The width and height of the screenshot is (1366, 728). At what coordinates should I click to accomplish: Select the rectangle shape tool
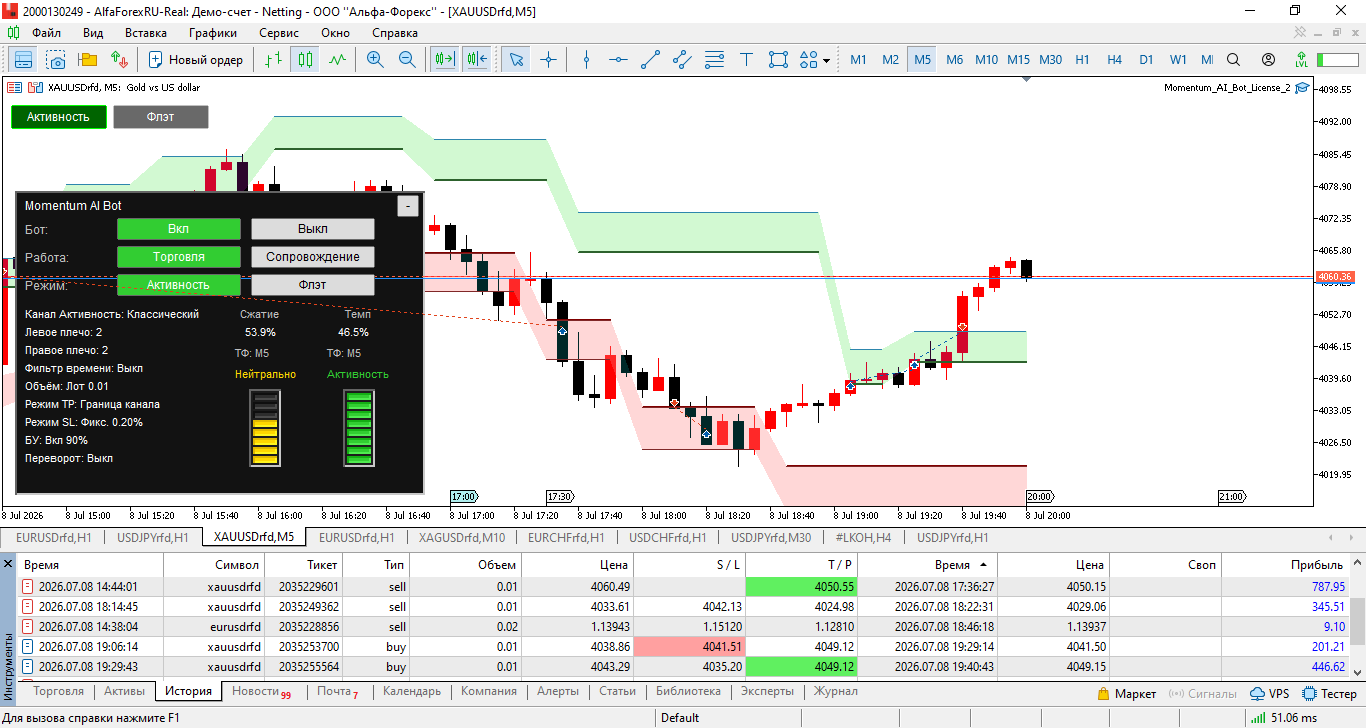coord(778,60)
